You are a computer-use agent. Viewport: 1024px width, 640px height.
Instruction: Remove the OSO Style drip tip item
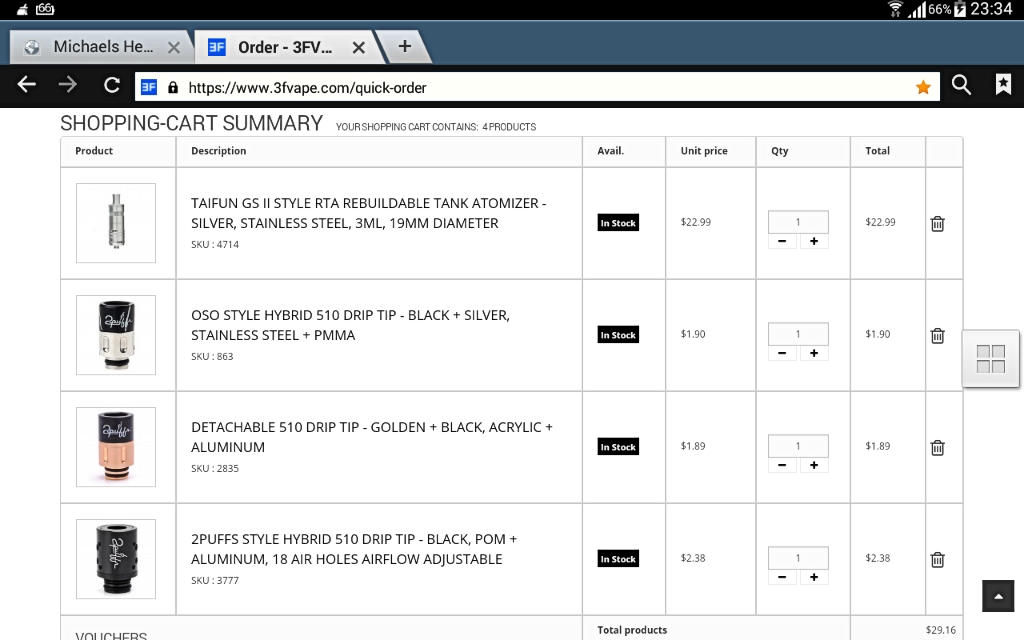937,336
